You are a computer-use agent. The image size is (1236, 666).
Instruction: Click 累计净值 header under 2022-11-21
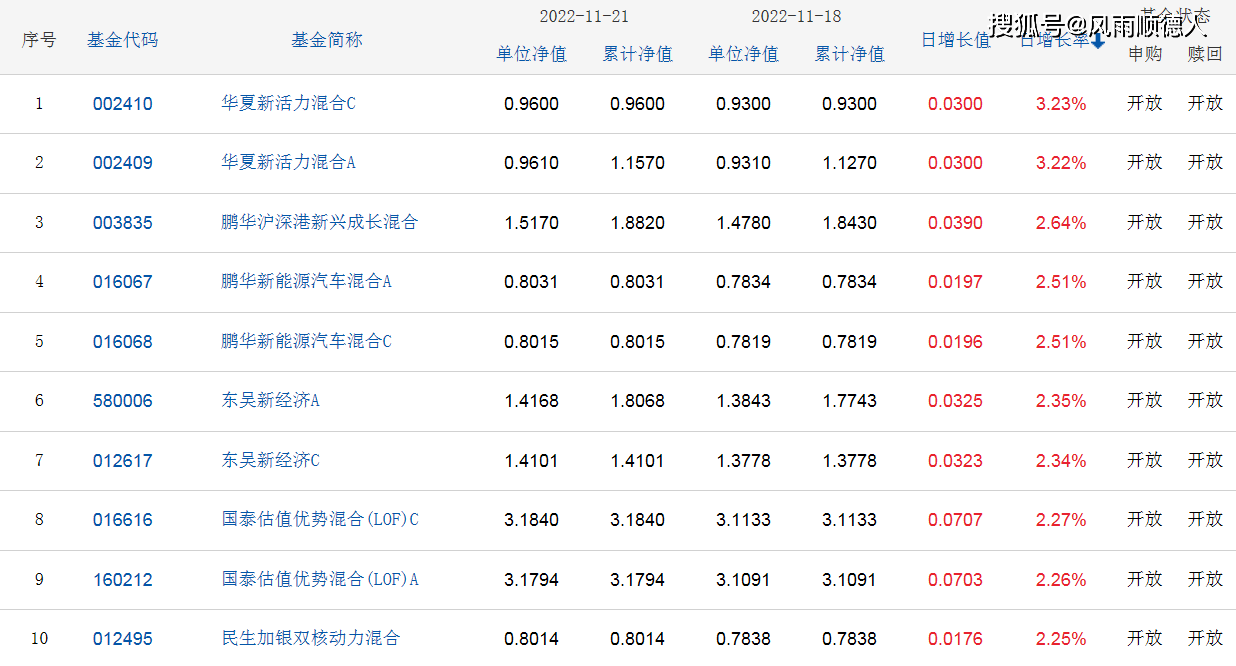point(637,54)
